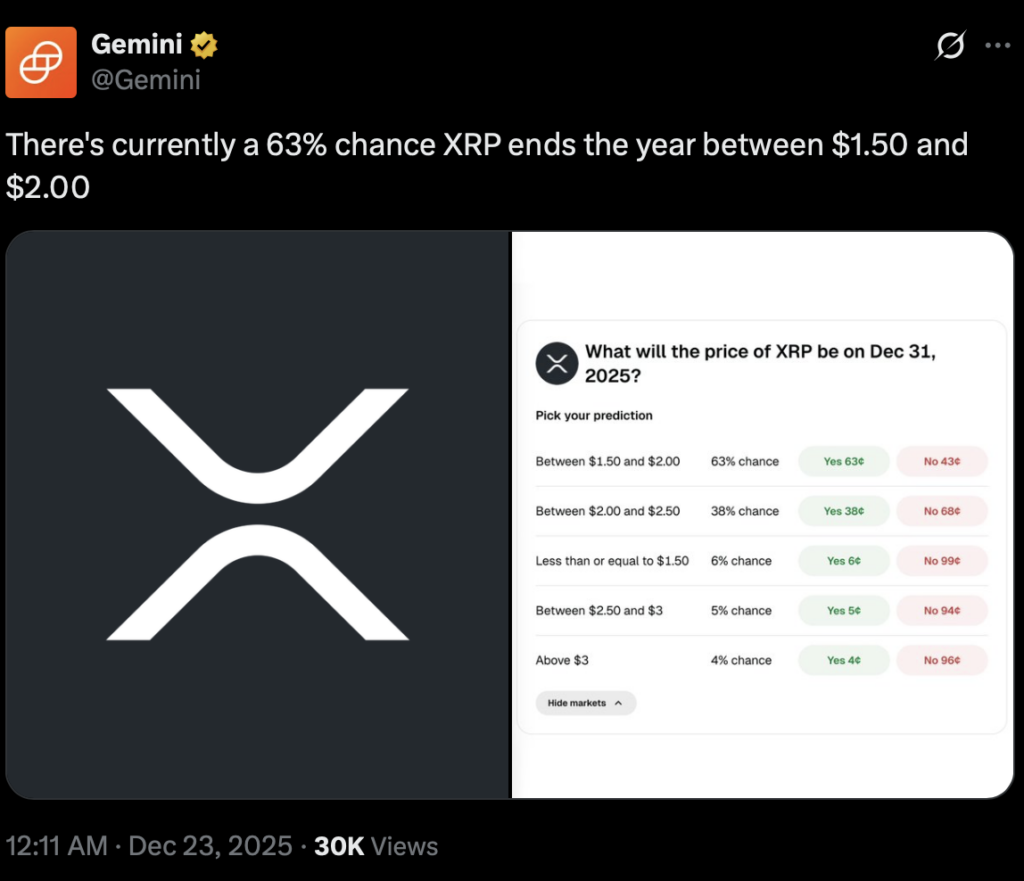
Task: Open Grok analysis for this post
Action: 950,46
